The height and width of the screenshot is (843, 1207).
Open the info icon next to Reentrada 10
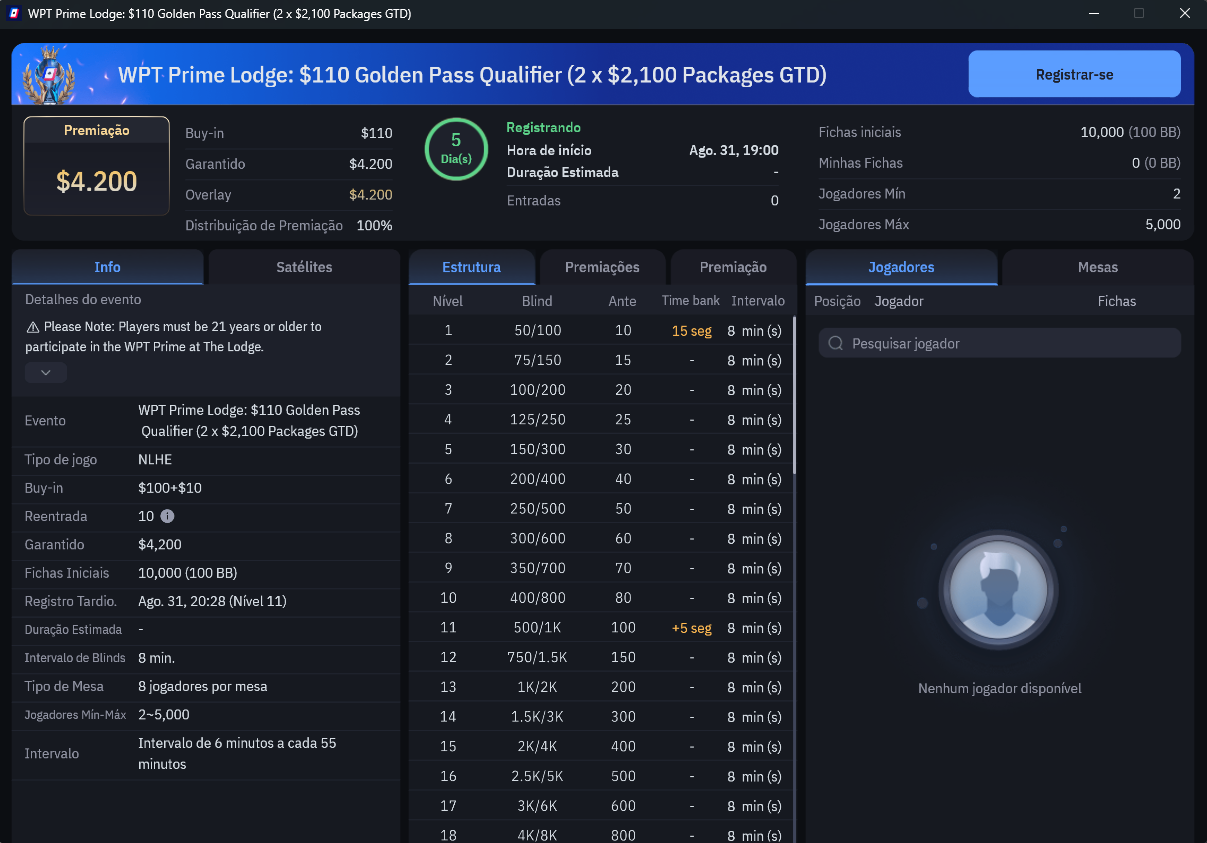(x=167, y=516)
